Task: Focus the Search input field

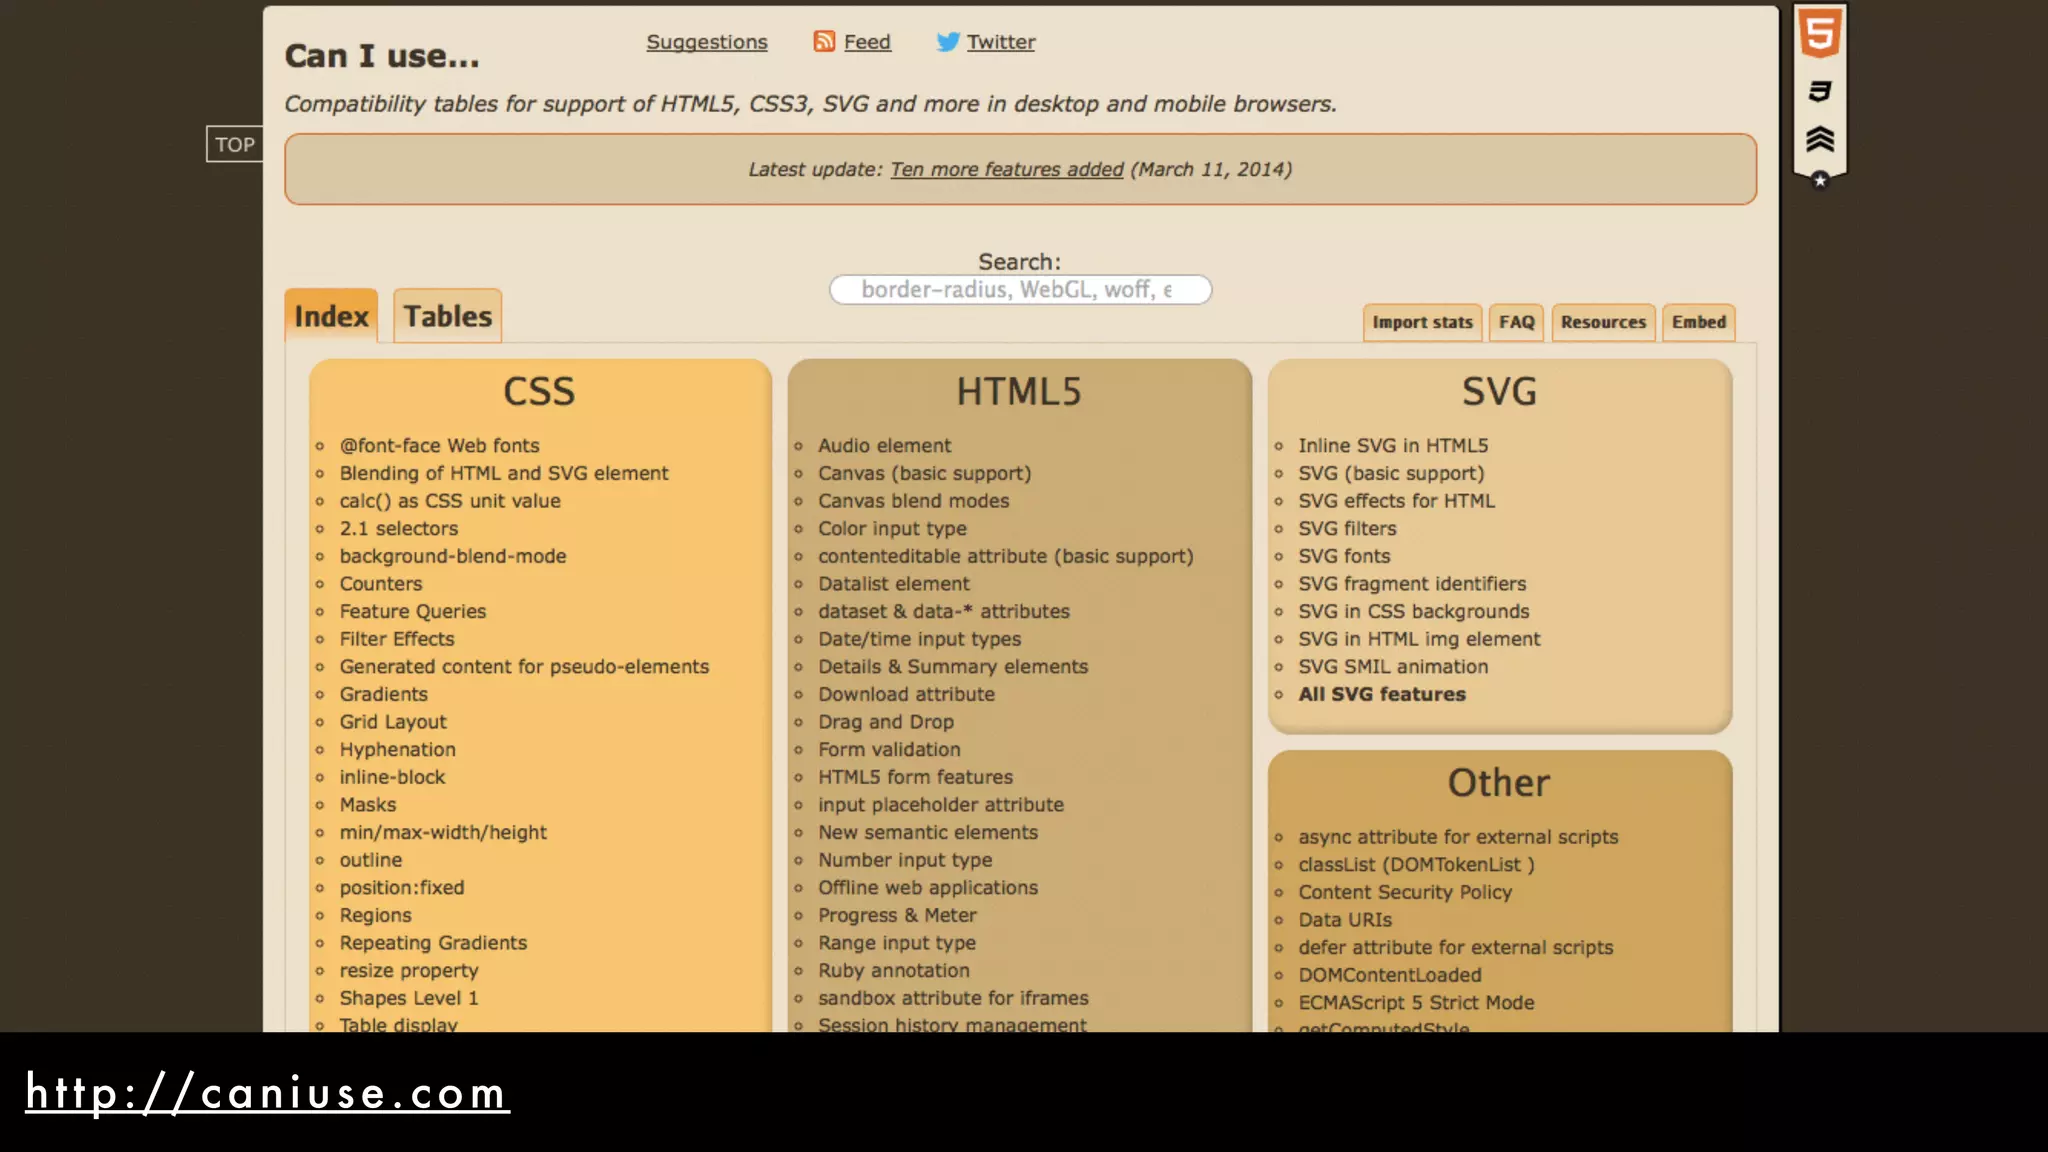Action: [x=1020, y=290]
